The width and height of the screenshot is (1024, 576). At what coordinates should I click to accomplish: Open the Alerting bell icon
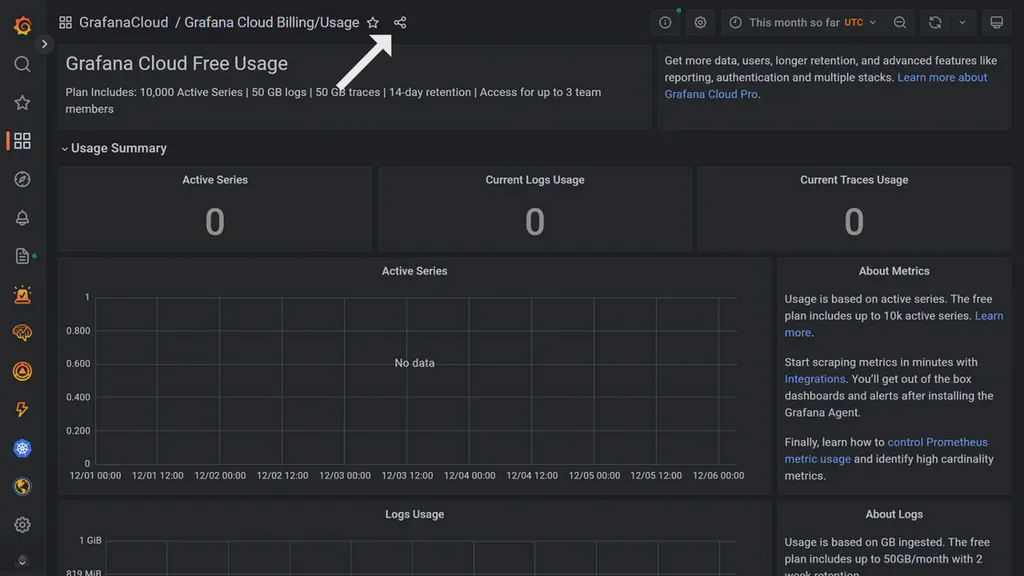click(x=22, y=217)
